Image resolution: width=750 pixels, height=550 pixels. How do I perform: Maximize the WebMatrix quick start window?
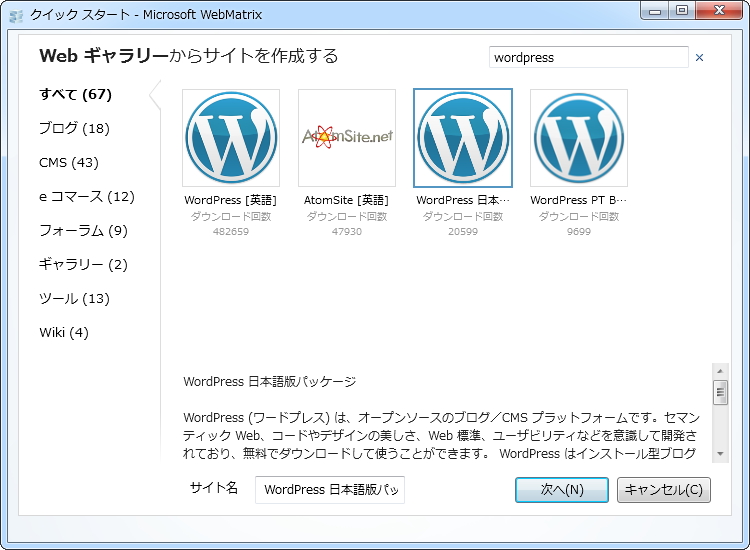click(682, 11)
